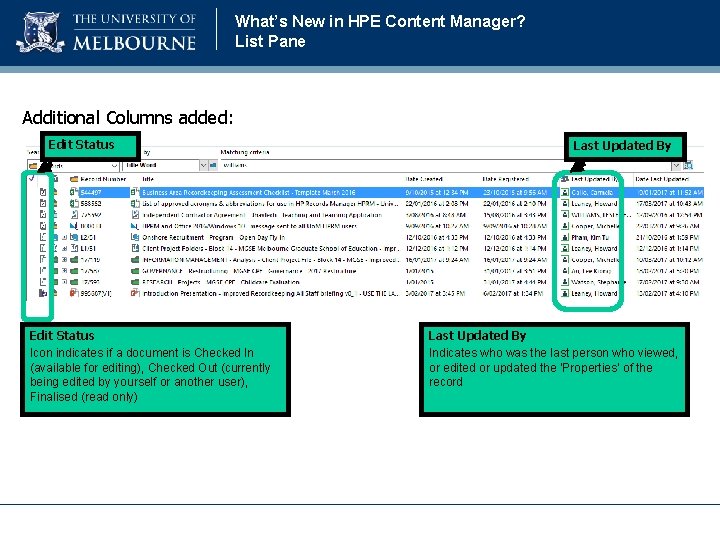Click the person icon next to Callo, Carmela
The height and width of the screenshot is (540, 720).
pyautogui.click(x=565, y=192)
